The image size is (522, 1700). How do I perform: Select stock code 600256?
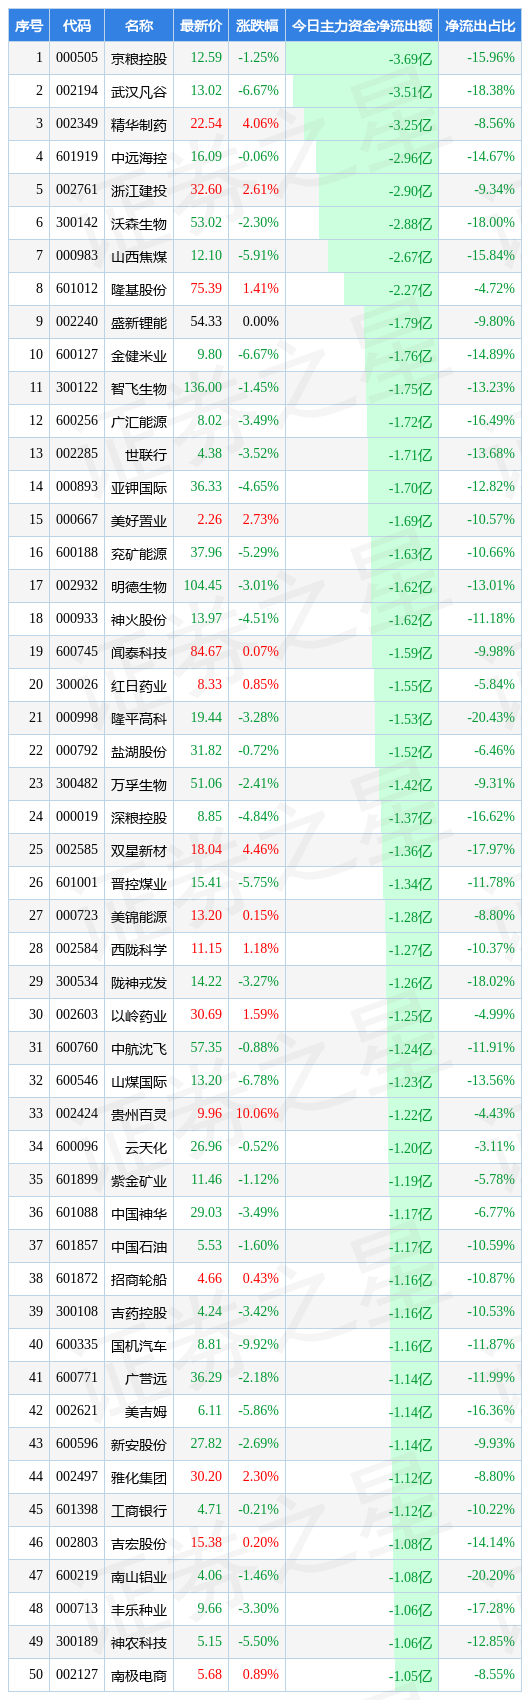click(77, 421)
